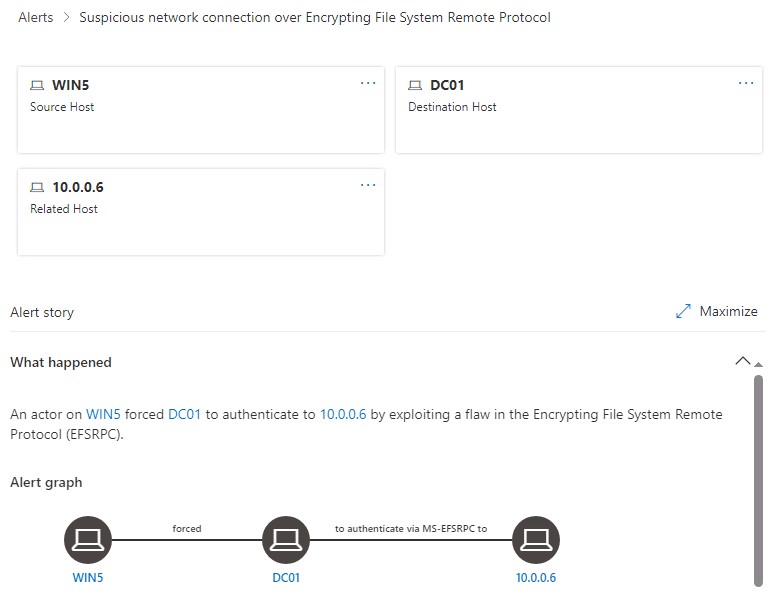Click the alert title breadcrumb item
Image resolution: width=777 pixels, height=613 pixels.
click(x=314, y=17)
